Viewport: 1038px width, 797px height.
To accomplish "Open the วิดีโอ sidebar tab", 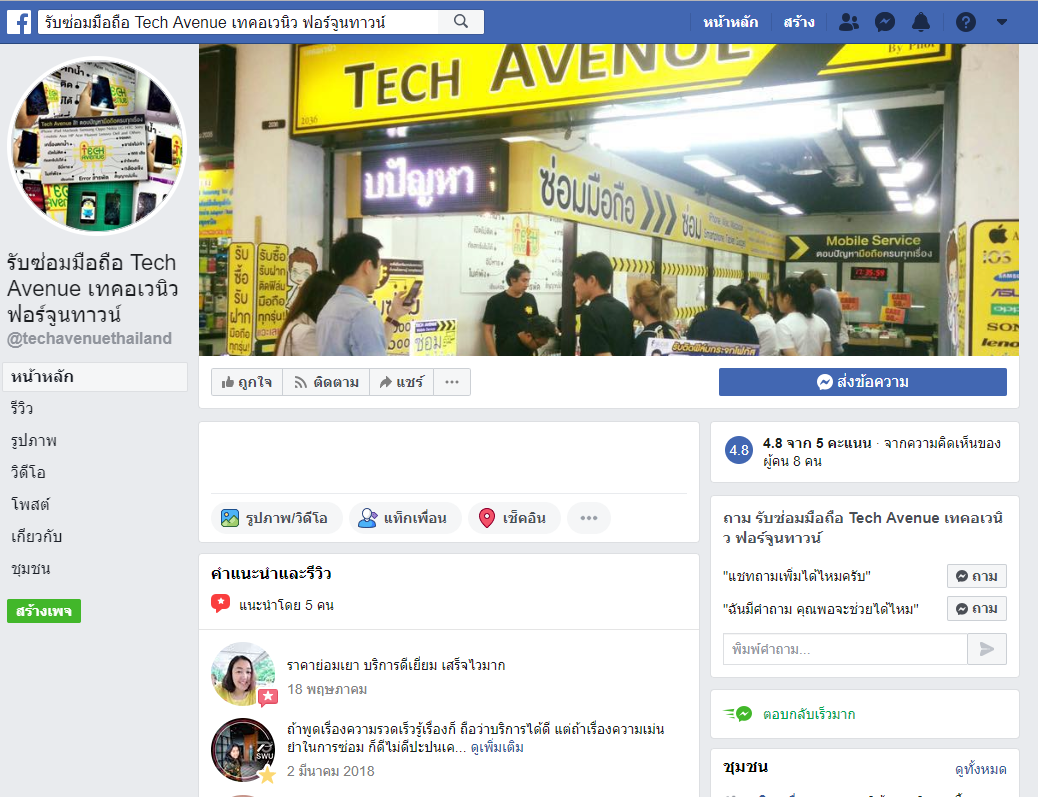I will pos(28,472).
